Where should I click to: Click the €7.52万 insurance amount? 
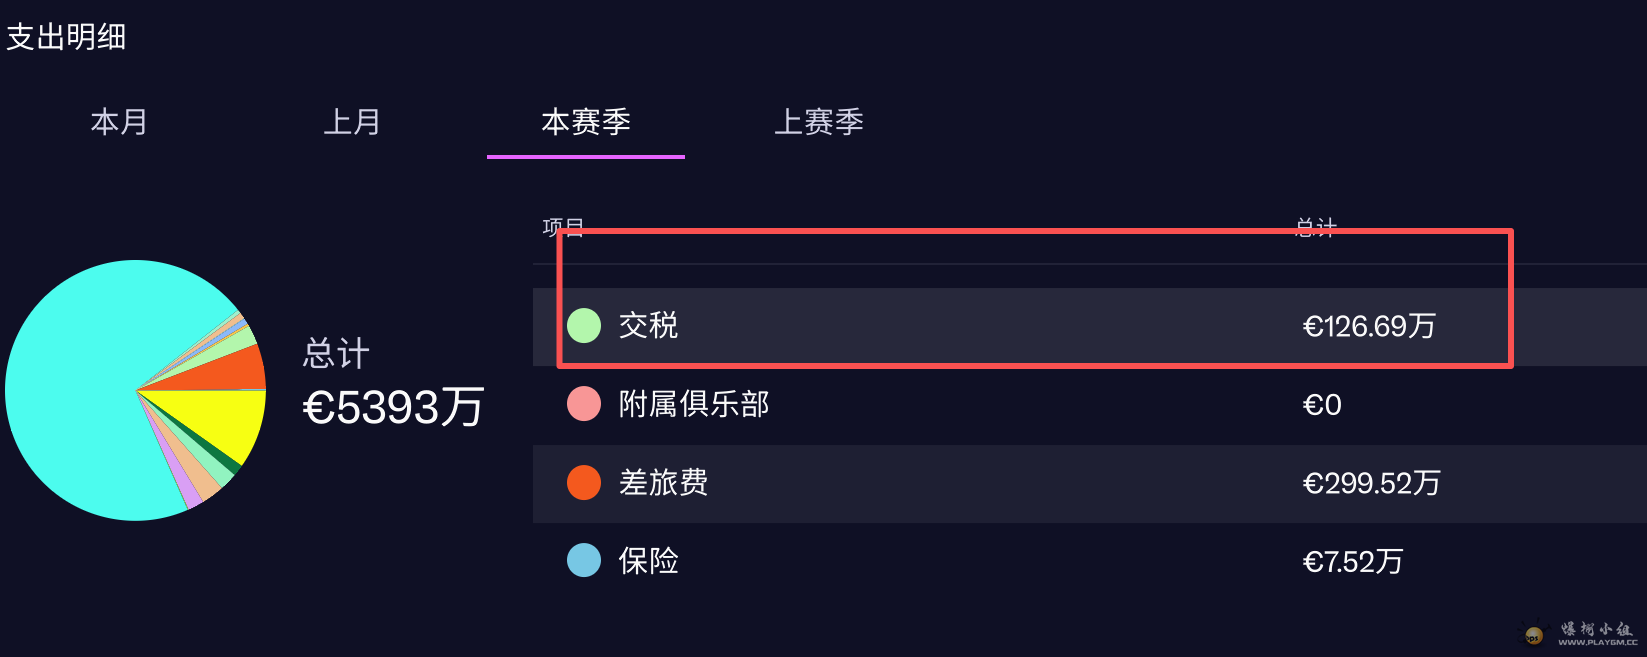pyautogui.click(x=1352, y=562)
